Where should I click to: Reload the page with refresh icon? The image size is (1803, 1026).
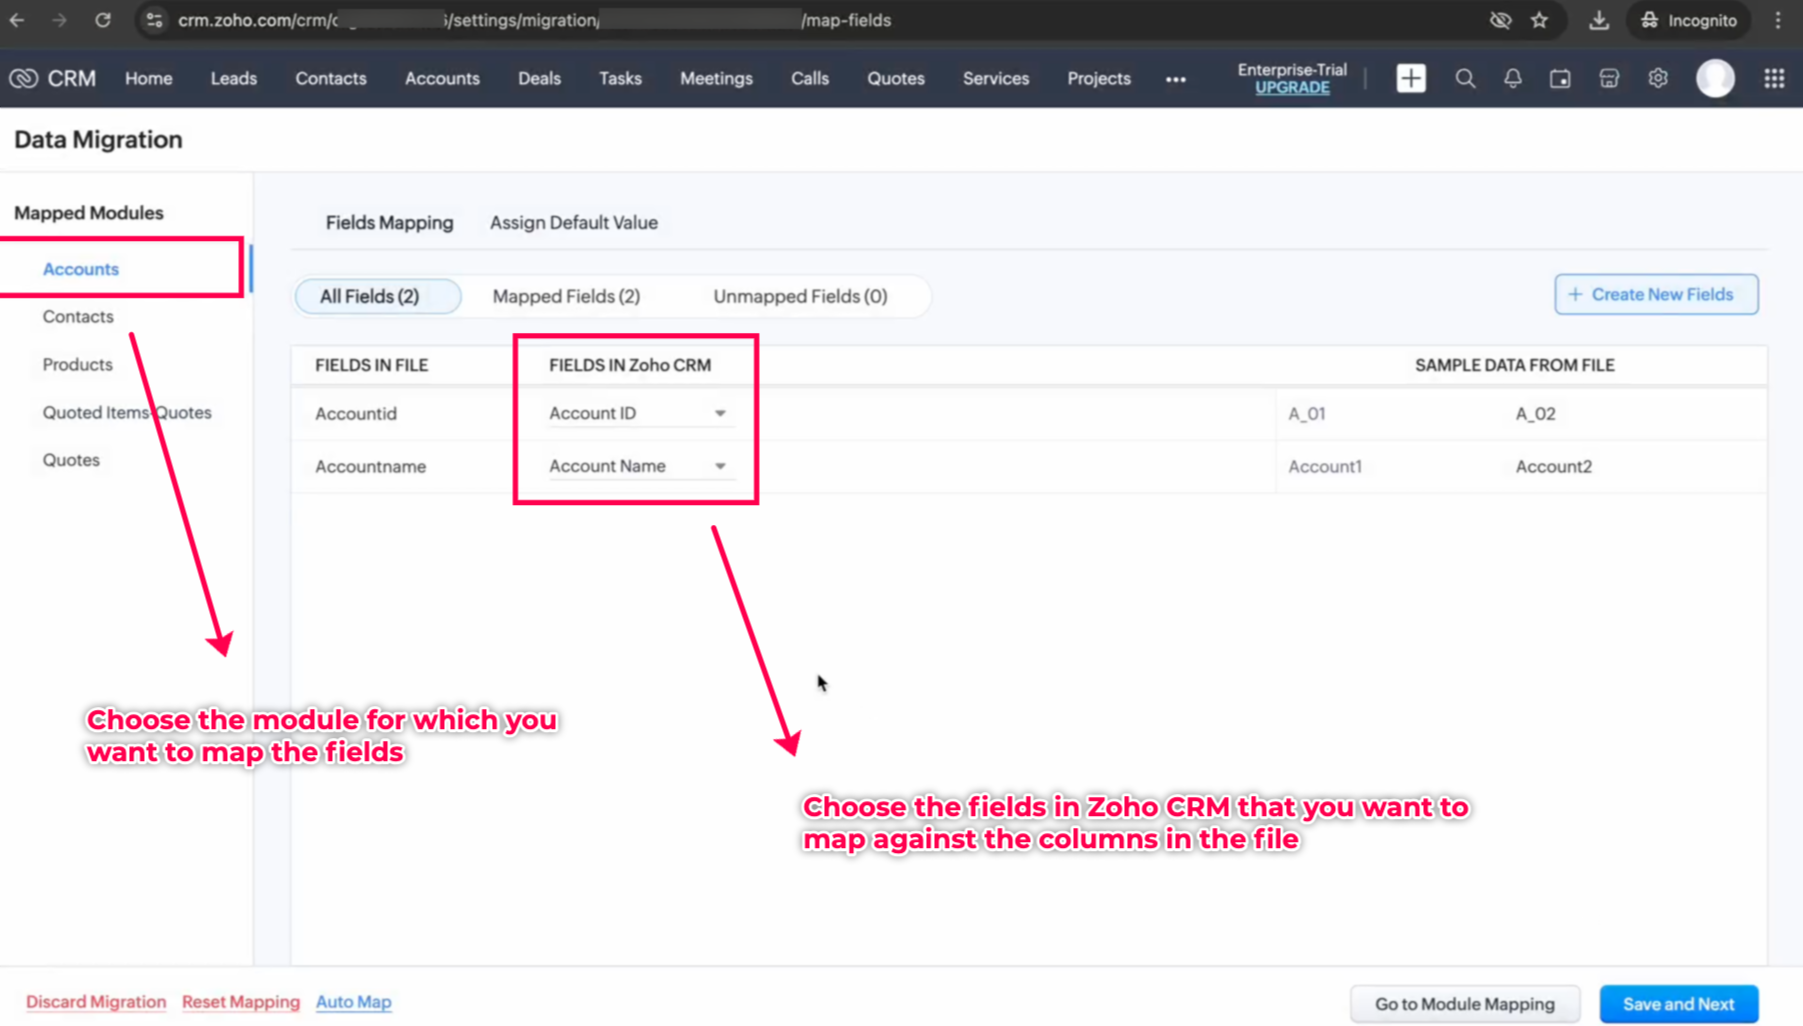click(x=103, y=20)
